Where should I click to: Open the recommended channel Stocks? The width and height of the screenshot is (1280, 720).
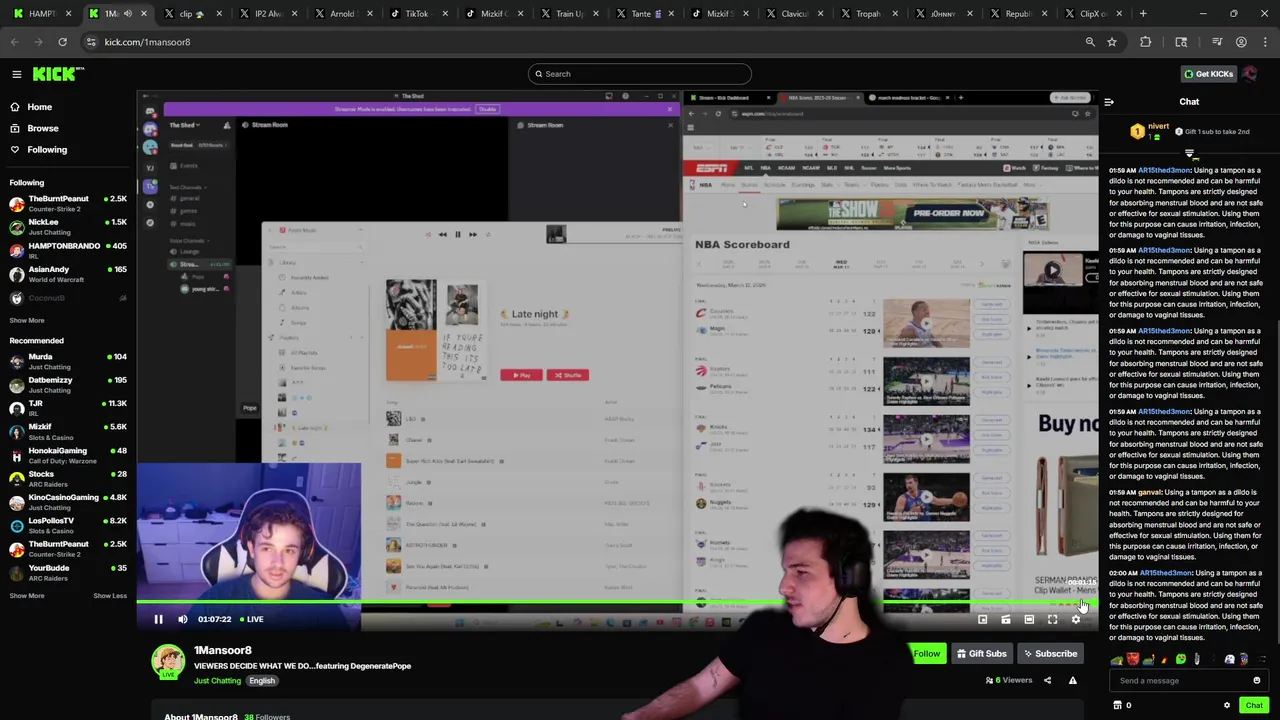click(68, 478)
